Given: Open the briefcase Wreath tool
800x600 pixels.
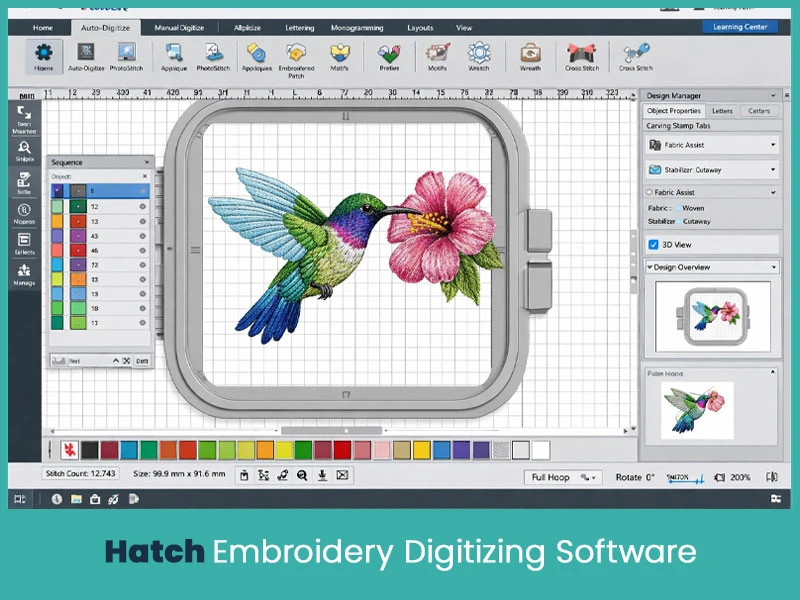Looking at the screenshot, I should pos(530,56).
